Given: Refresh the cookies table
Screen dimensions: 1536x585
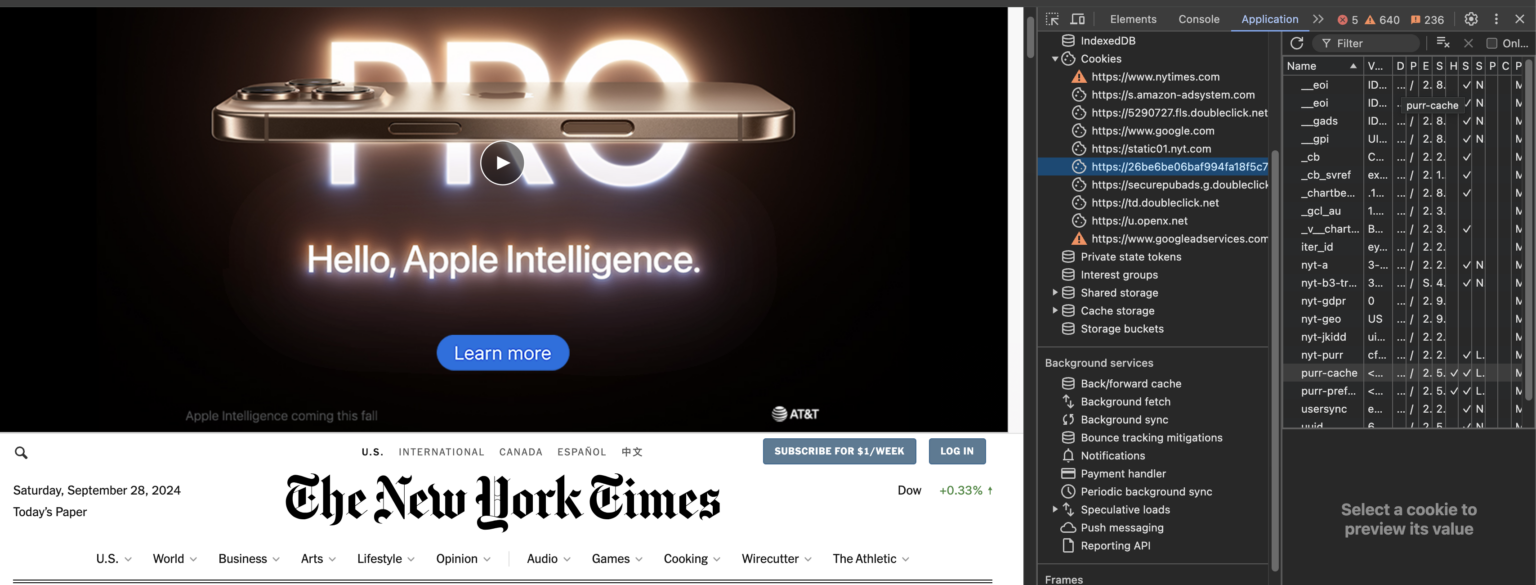Looking at the screenshot, I should tap(1297, 43).
